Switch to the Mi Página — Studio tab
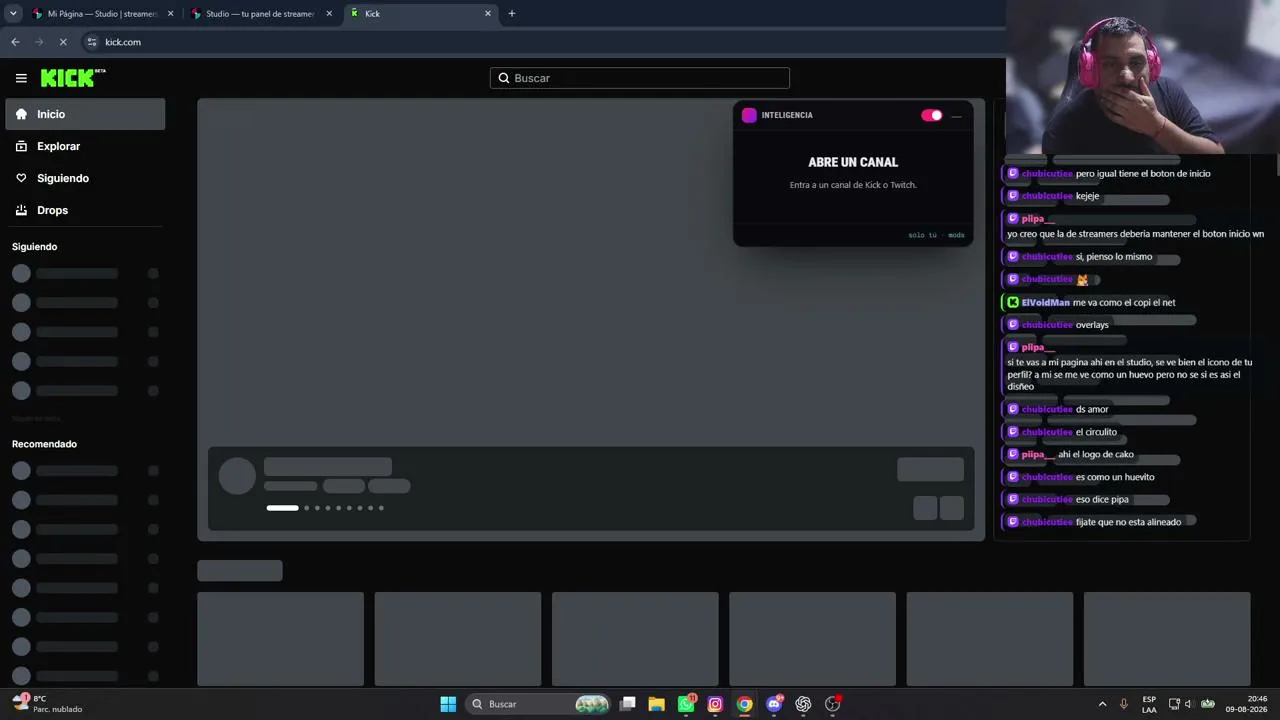 (103, 14)
